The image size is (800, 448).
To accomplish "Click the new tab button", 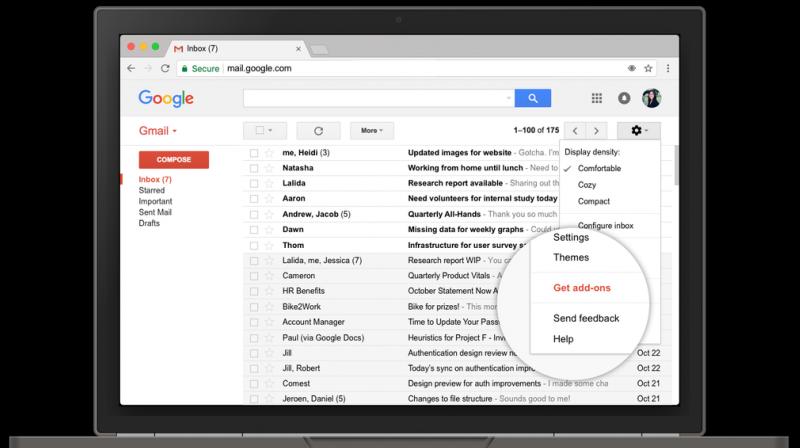I will click(319, 49).
